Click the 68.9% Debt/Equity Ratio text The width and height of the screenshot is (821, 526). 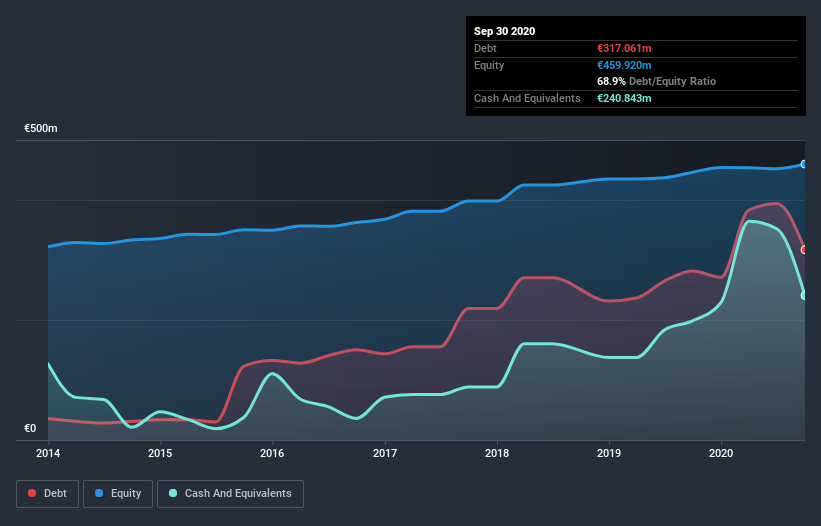point(657,82)
